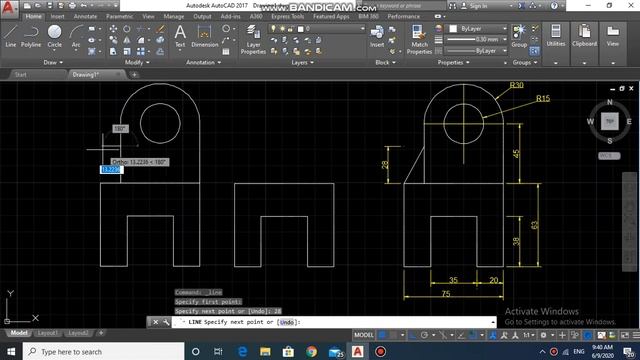Open the Parametric ribbon tab
Image resolution: width=640 pixels, height=360 pixels.
click(120, 16)
